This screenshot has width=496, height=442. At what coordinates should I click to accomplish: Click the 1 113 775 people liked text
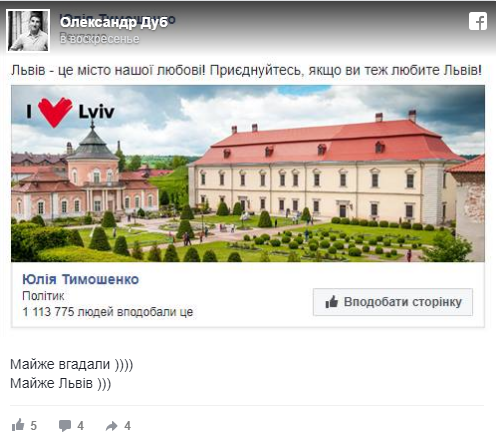click(108, 312)
